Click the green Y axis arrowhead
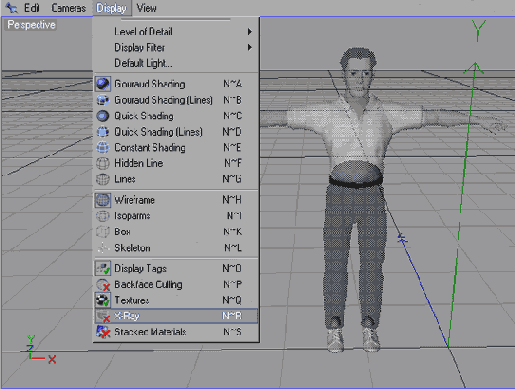The height and width of the screenshot is (389, 515). 475,68
